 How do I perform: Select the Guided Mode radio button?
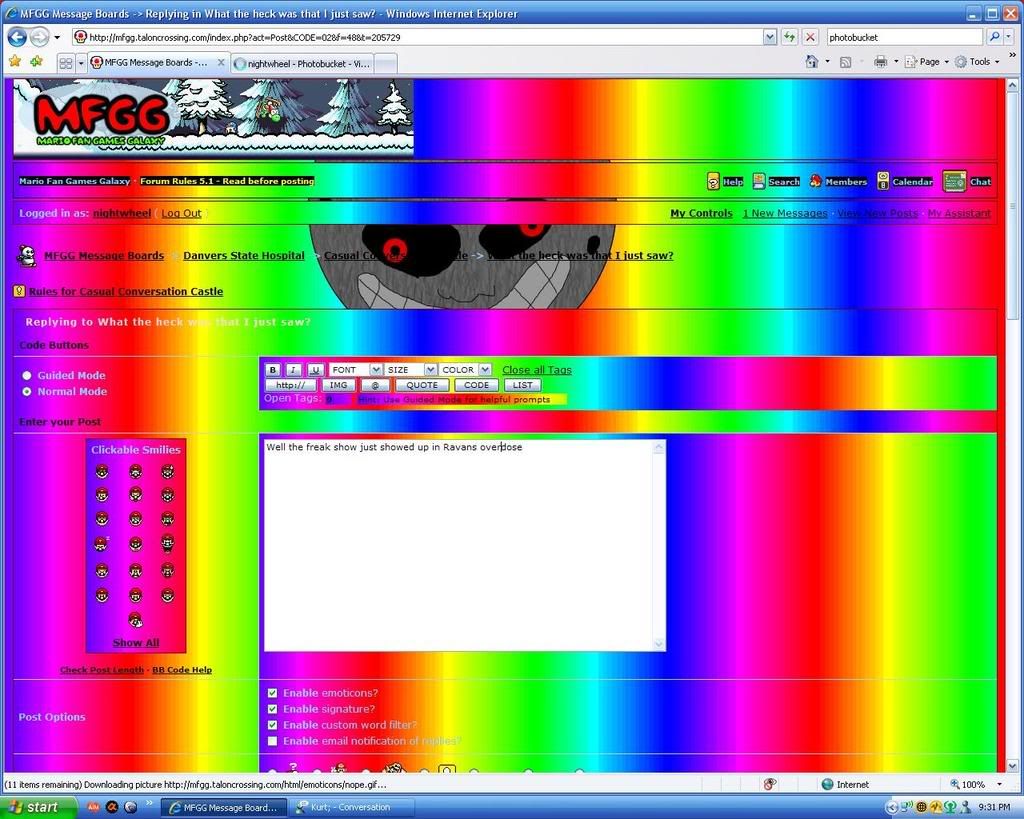pos(28,375)
